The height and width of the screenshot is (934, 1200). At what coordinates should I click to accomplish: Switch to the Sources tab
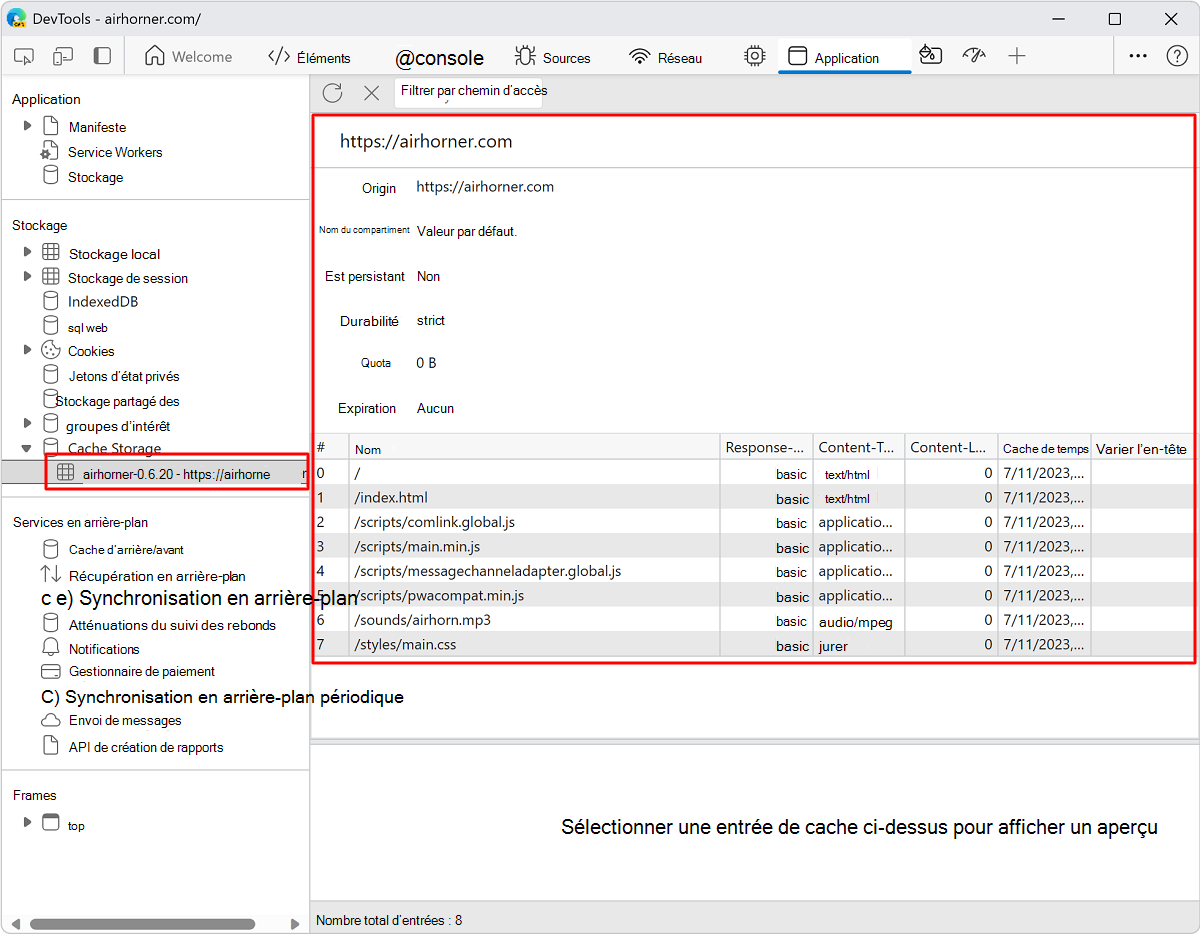click(552, 57)
